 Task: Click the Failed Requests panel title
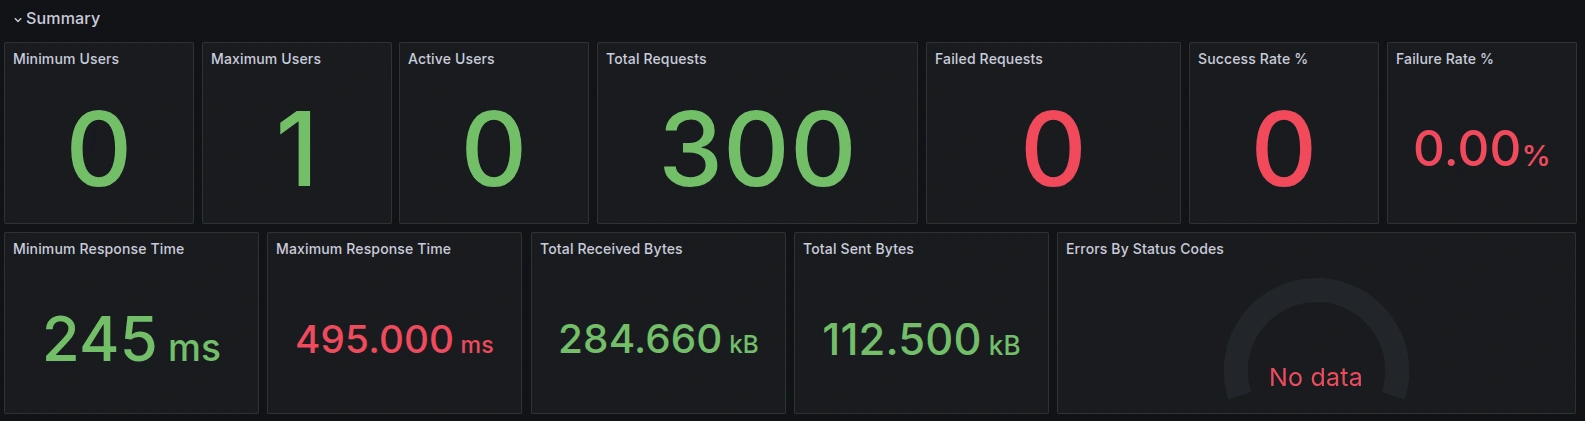[988, 59]
